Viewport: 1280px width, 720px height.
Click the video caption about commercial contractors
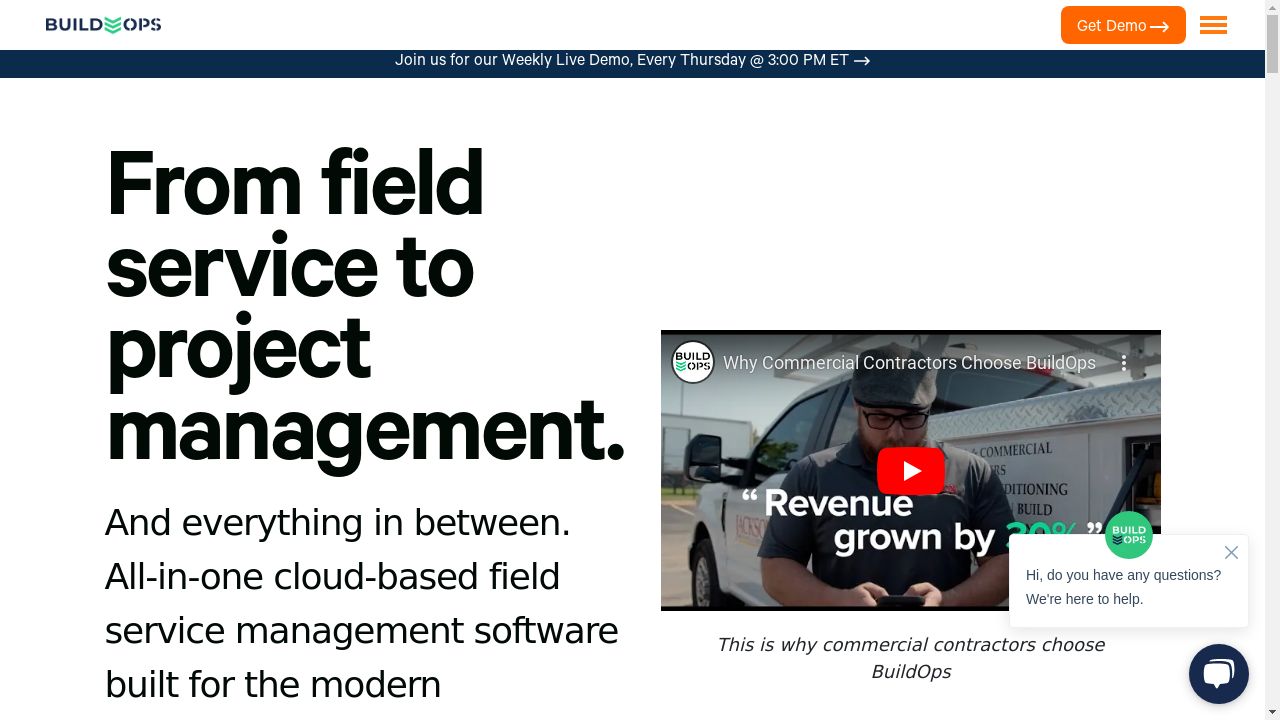(911, 658)
